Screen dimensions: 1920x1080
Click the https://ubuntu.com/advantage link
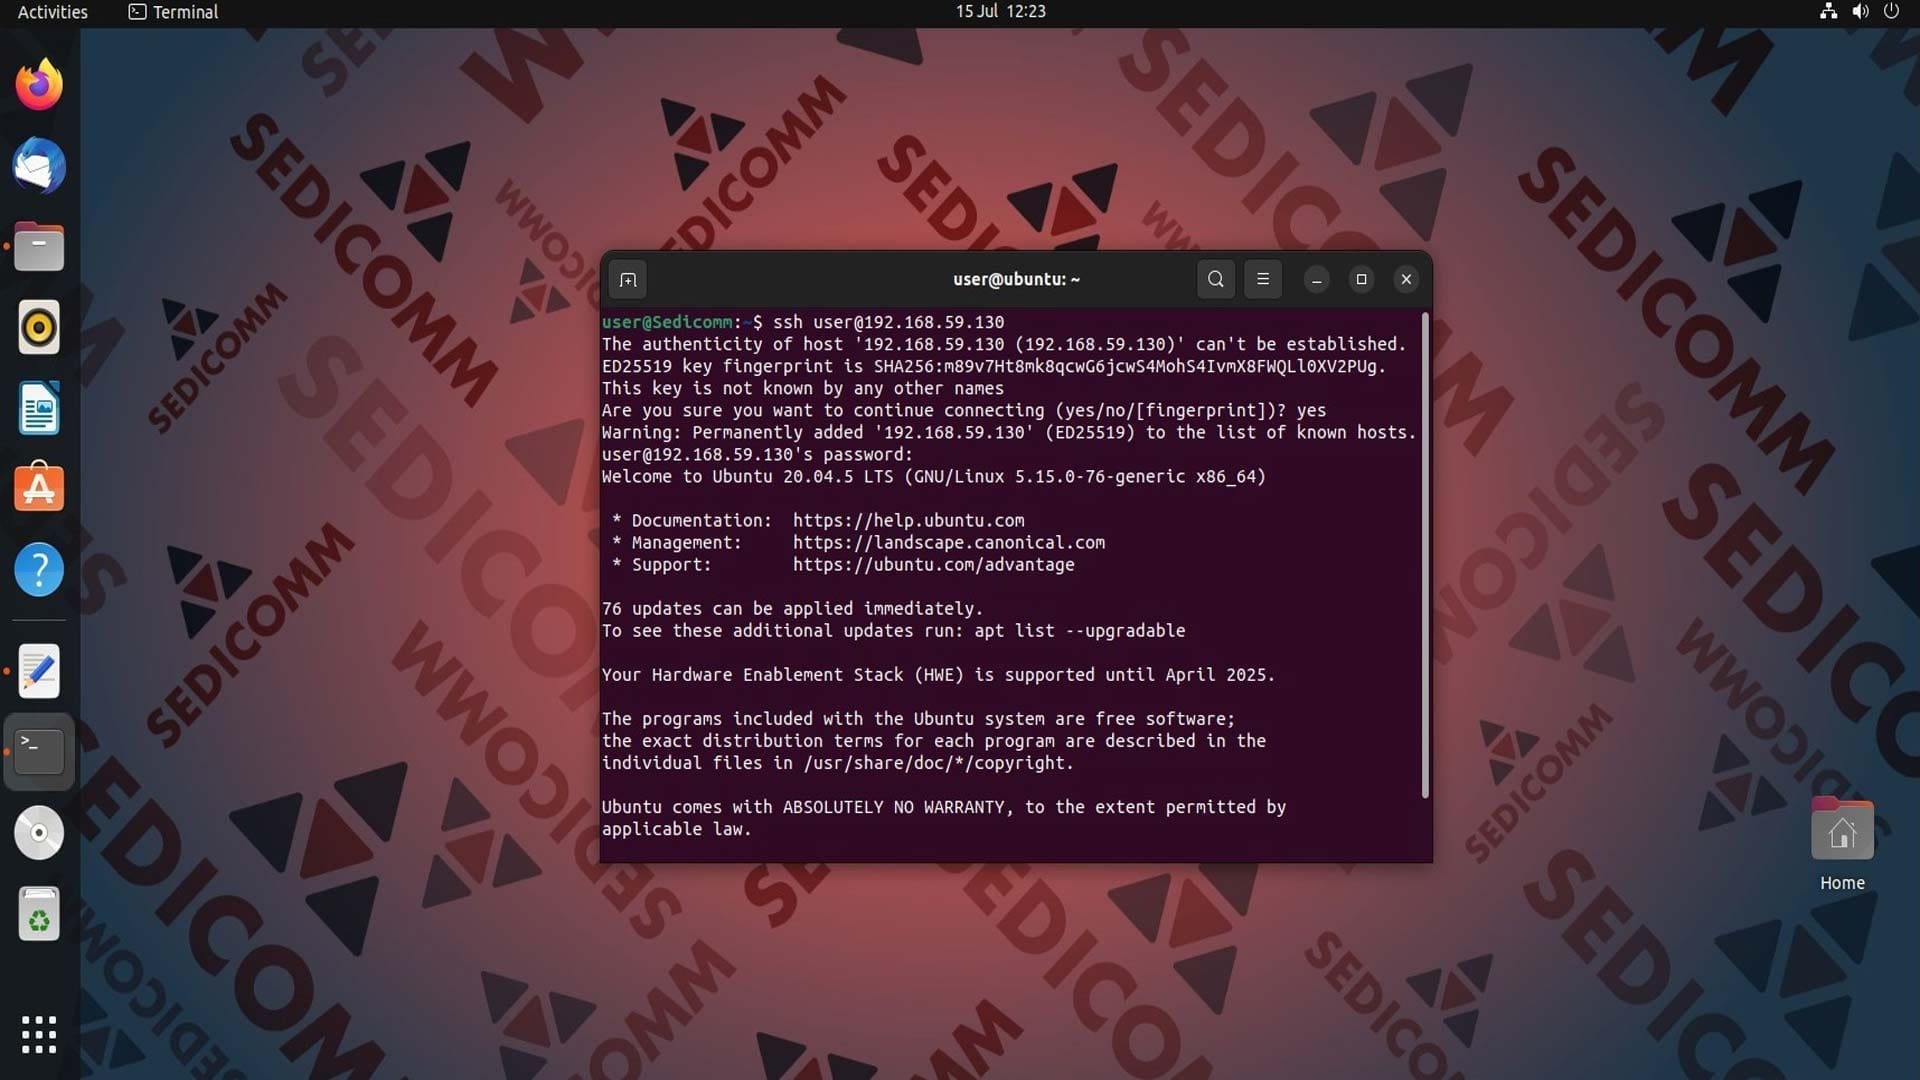click(934, 564)
